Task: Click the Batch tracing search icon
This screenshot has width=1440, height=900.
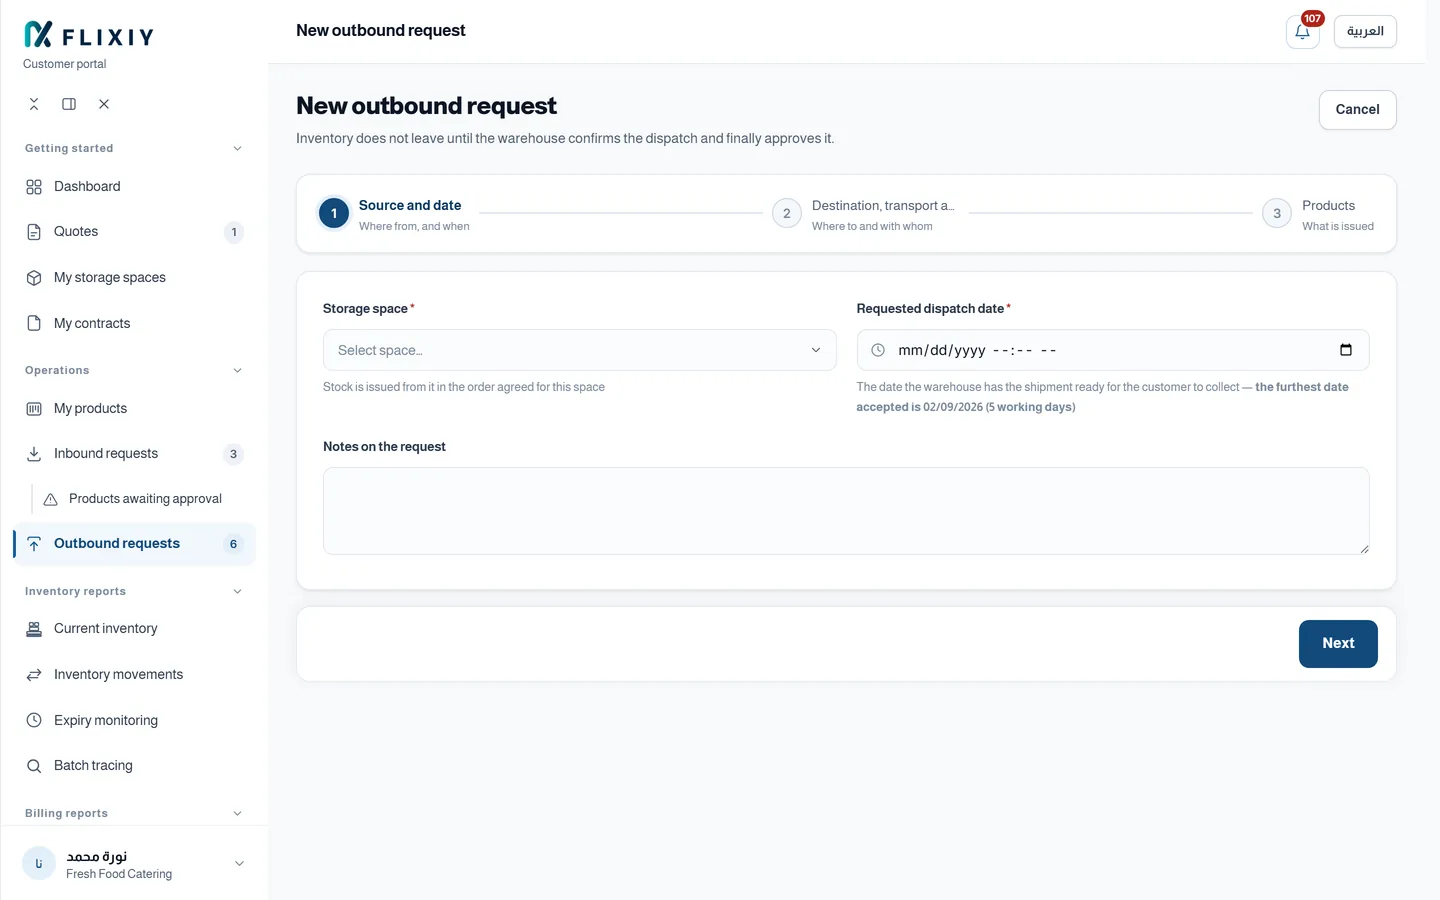Action: [x=34, y=766]
